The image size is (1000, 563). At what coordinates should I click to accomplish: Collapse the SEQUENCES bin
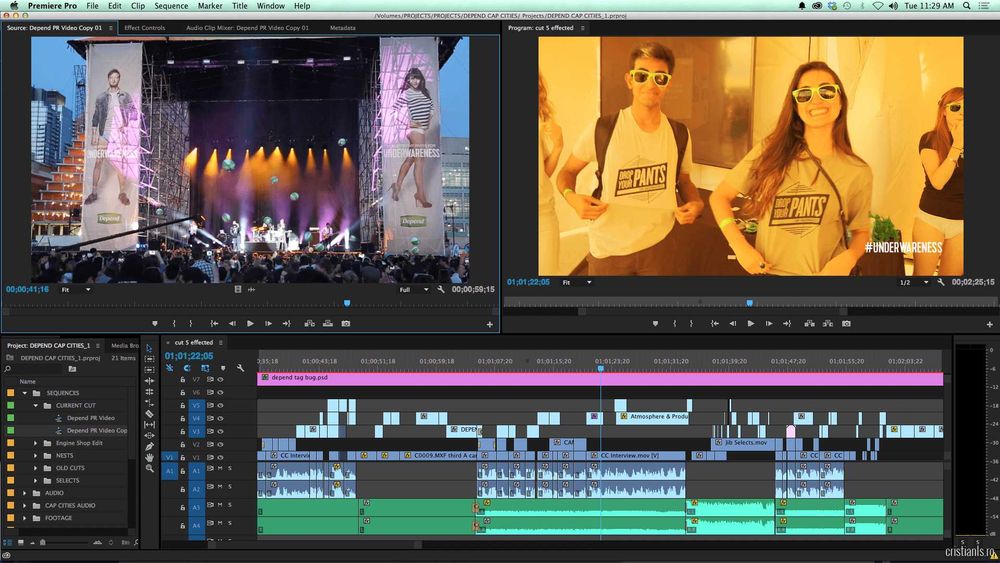[x=25, y=393]
